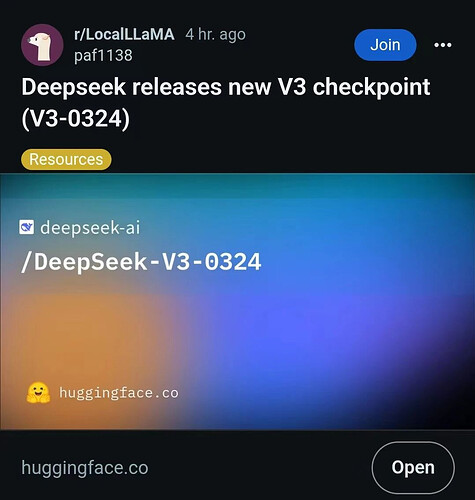
Task: Select the /DeepSeek-V3-0324 model name
Action: 141,262
